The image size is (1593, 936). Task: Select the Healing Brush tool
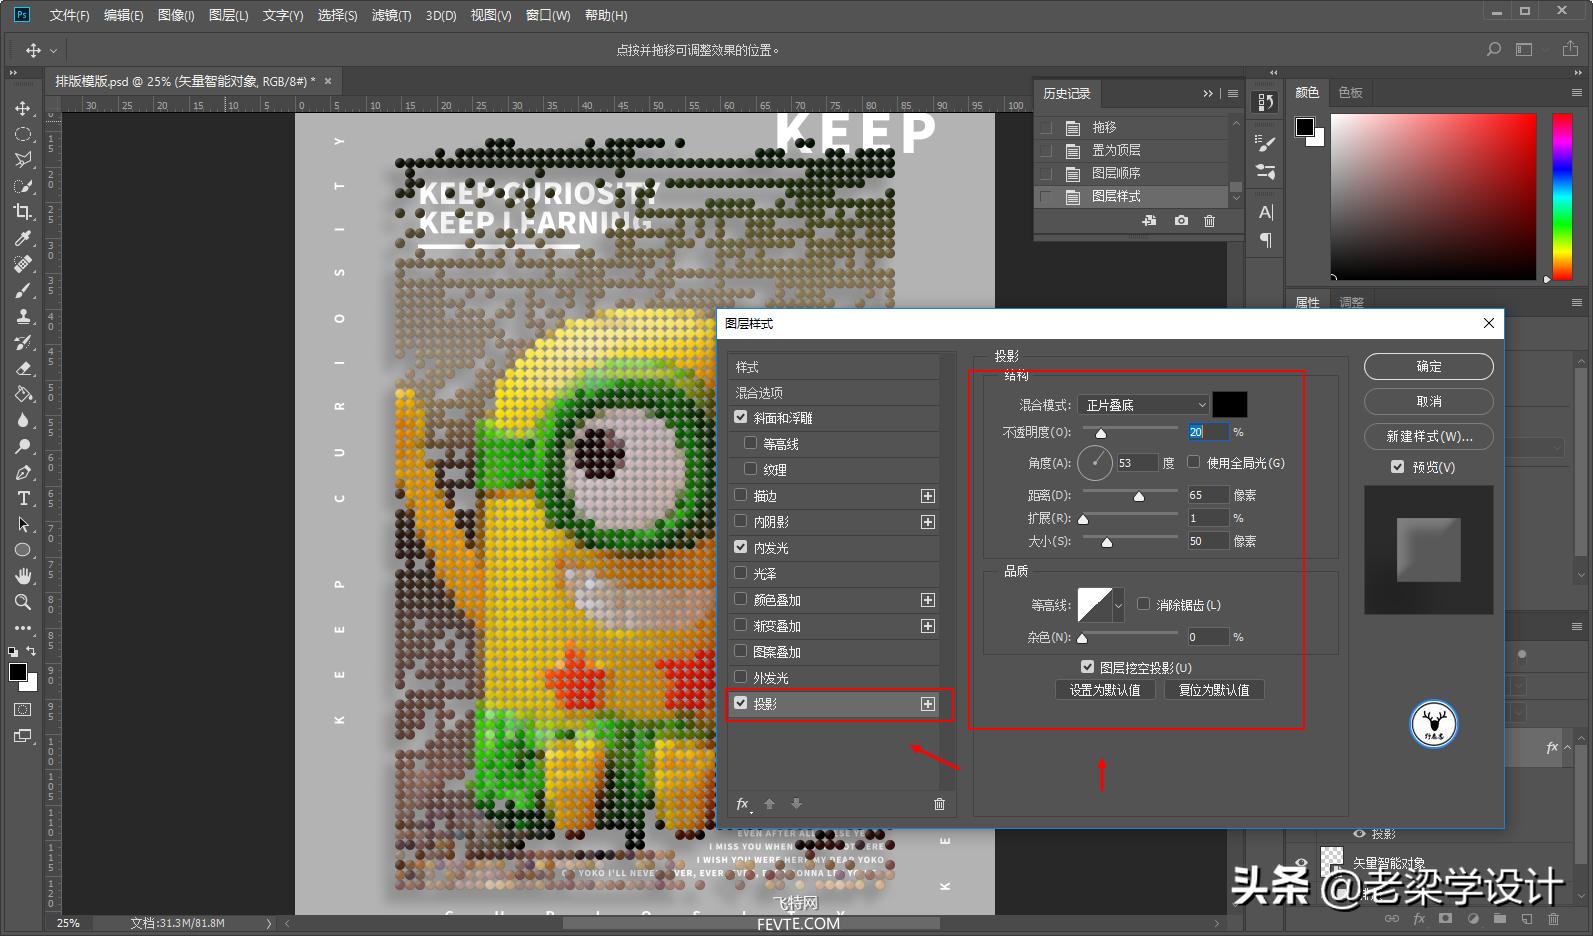coord(23,264)
